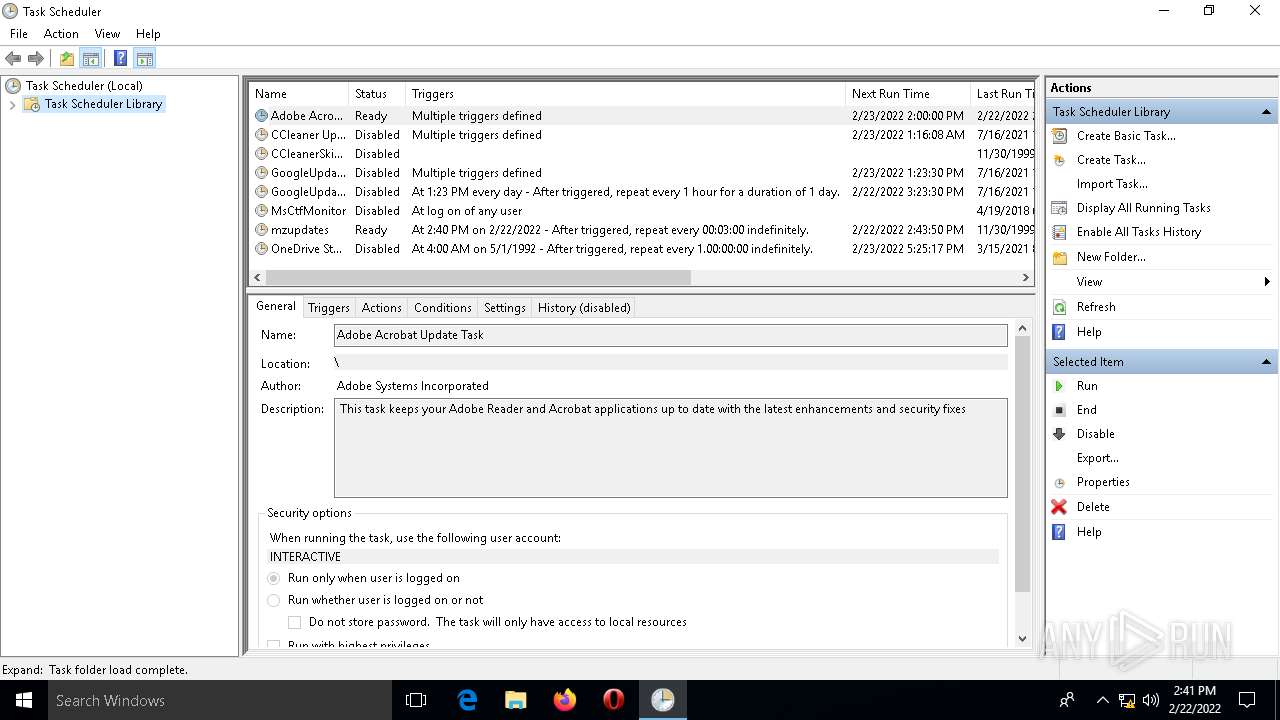
Task: Switch to the Actions tab
Action: (381, 308)
